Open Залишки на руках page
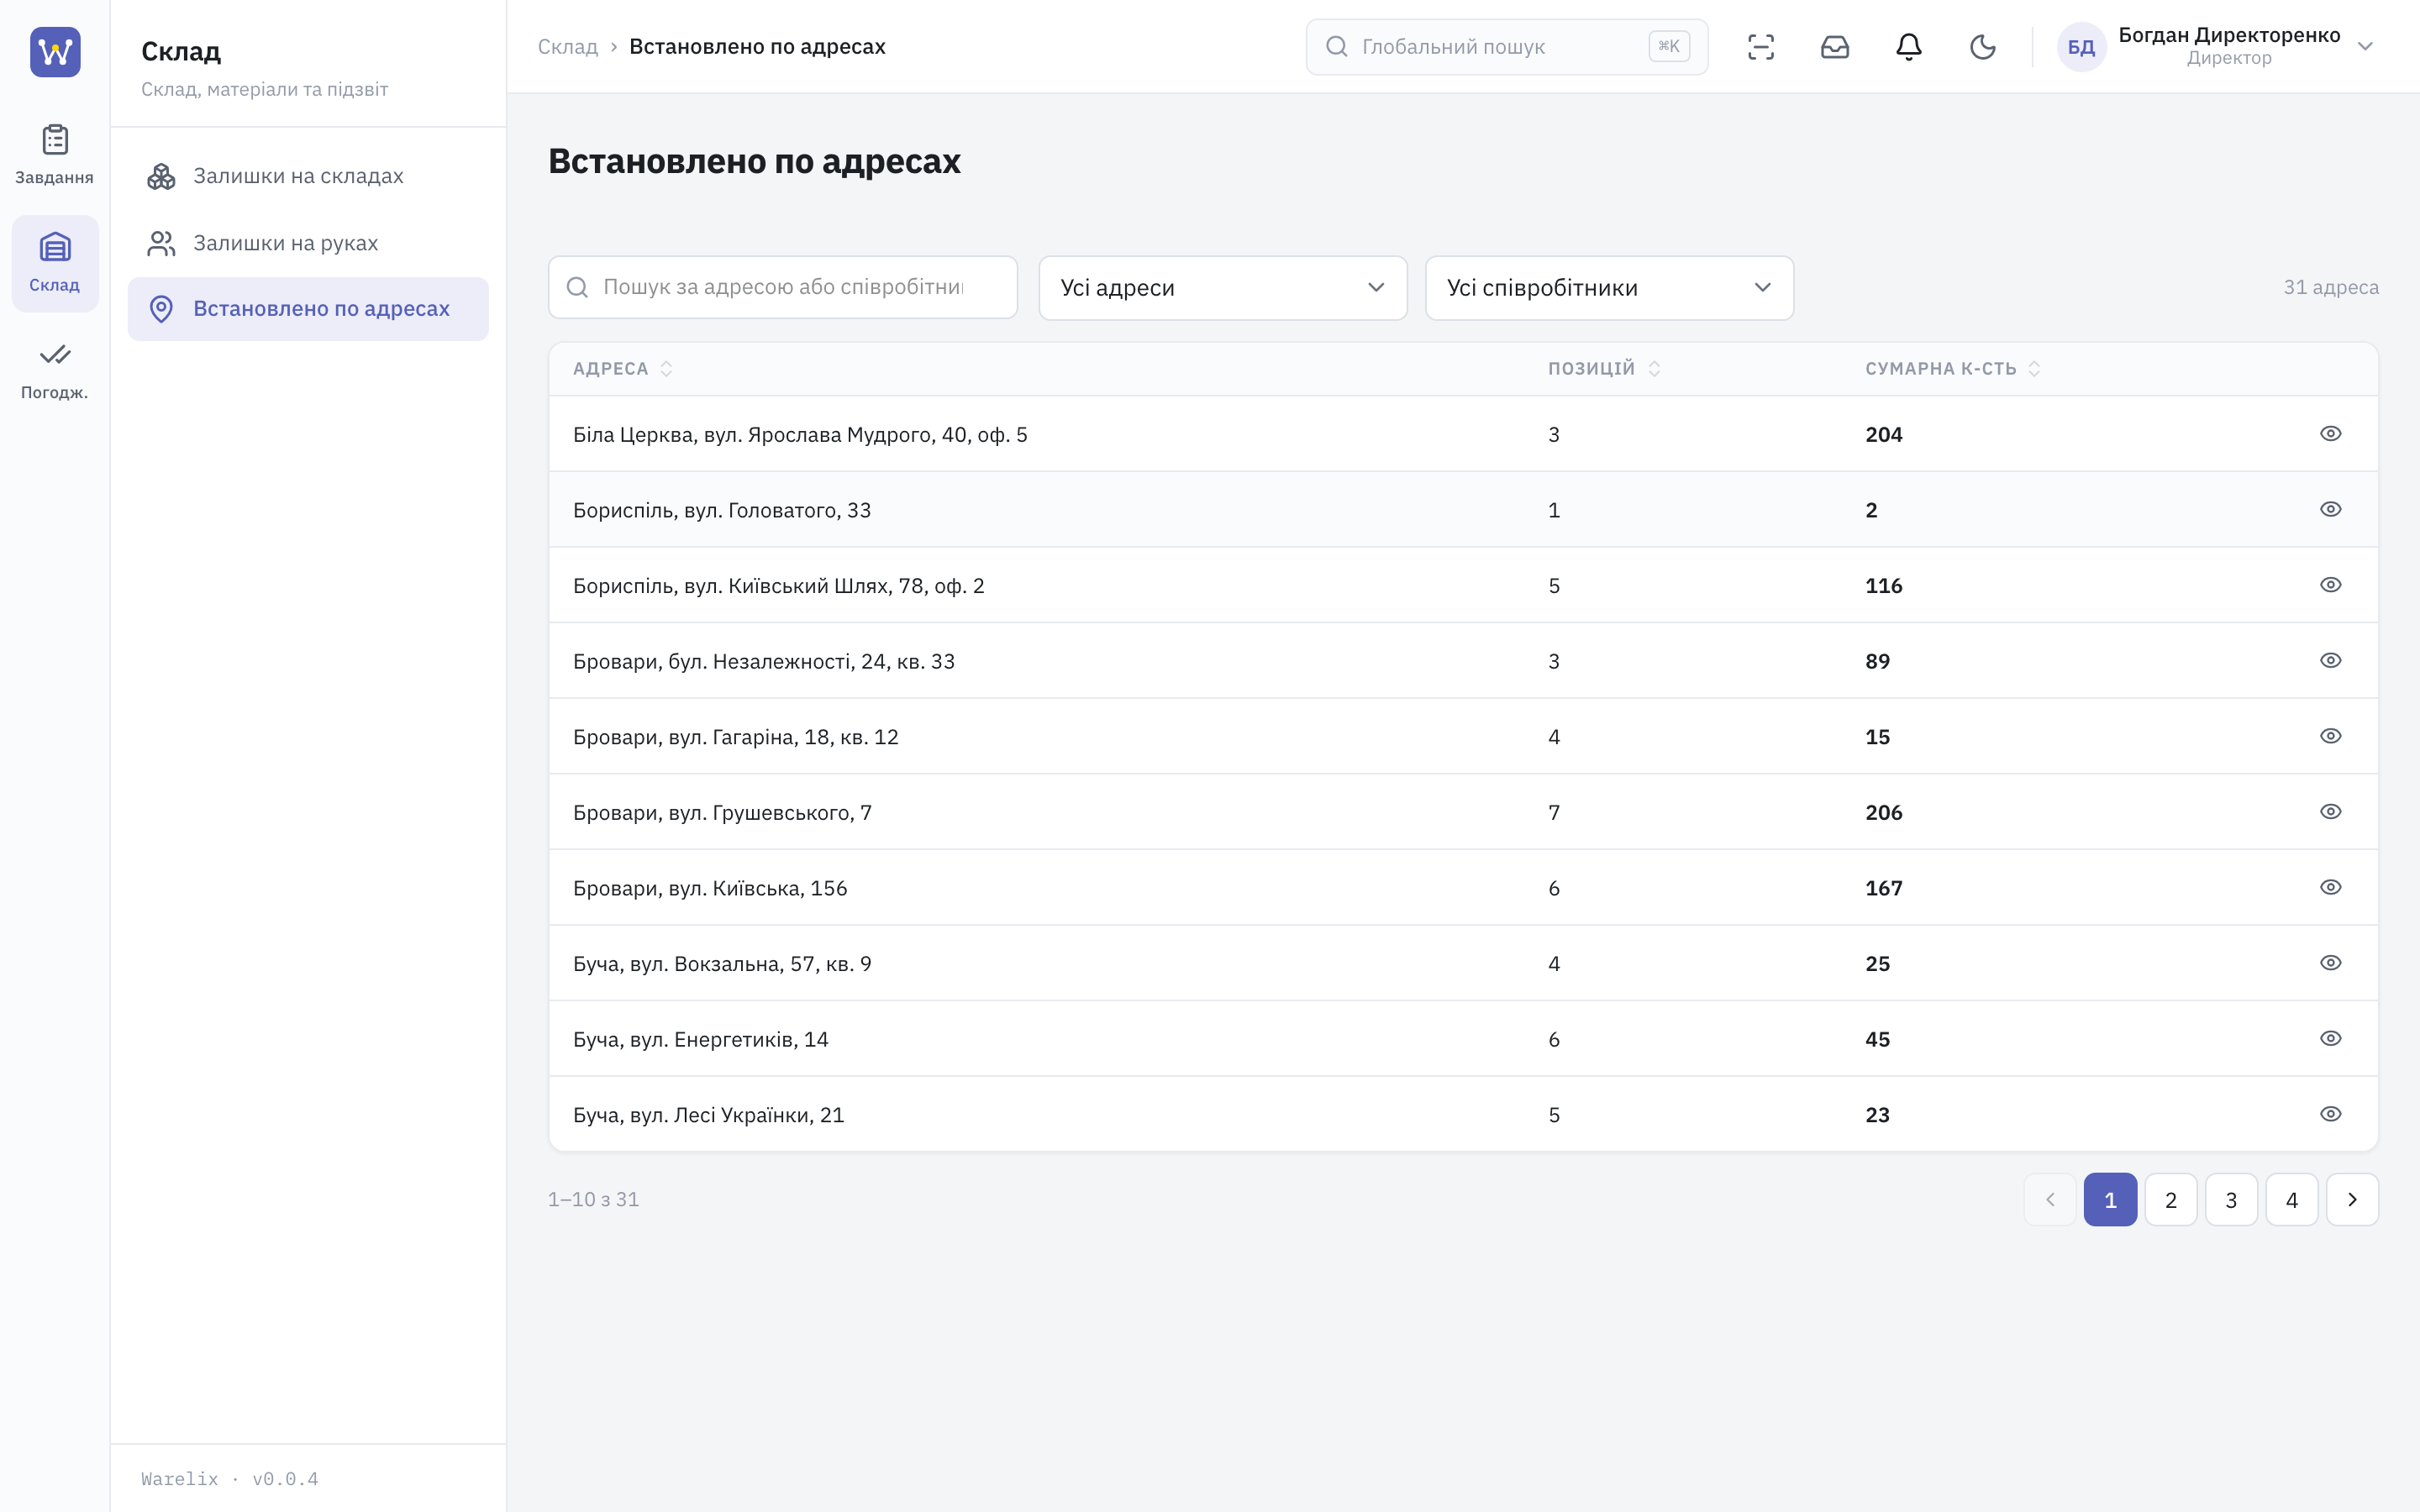This screenshot has width=2420, height=1512. coord(308,243)
